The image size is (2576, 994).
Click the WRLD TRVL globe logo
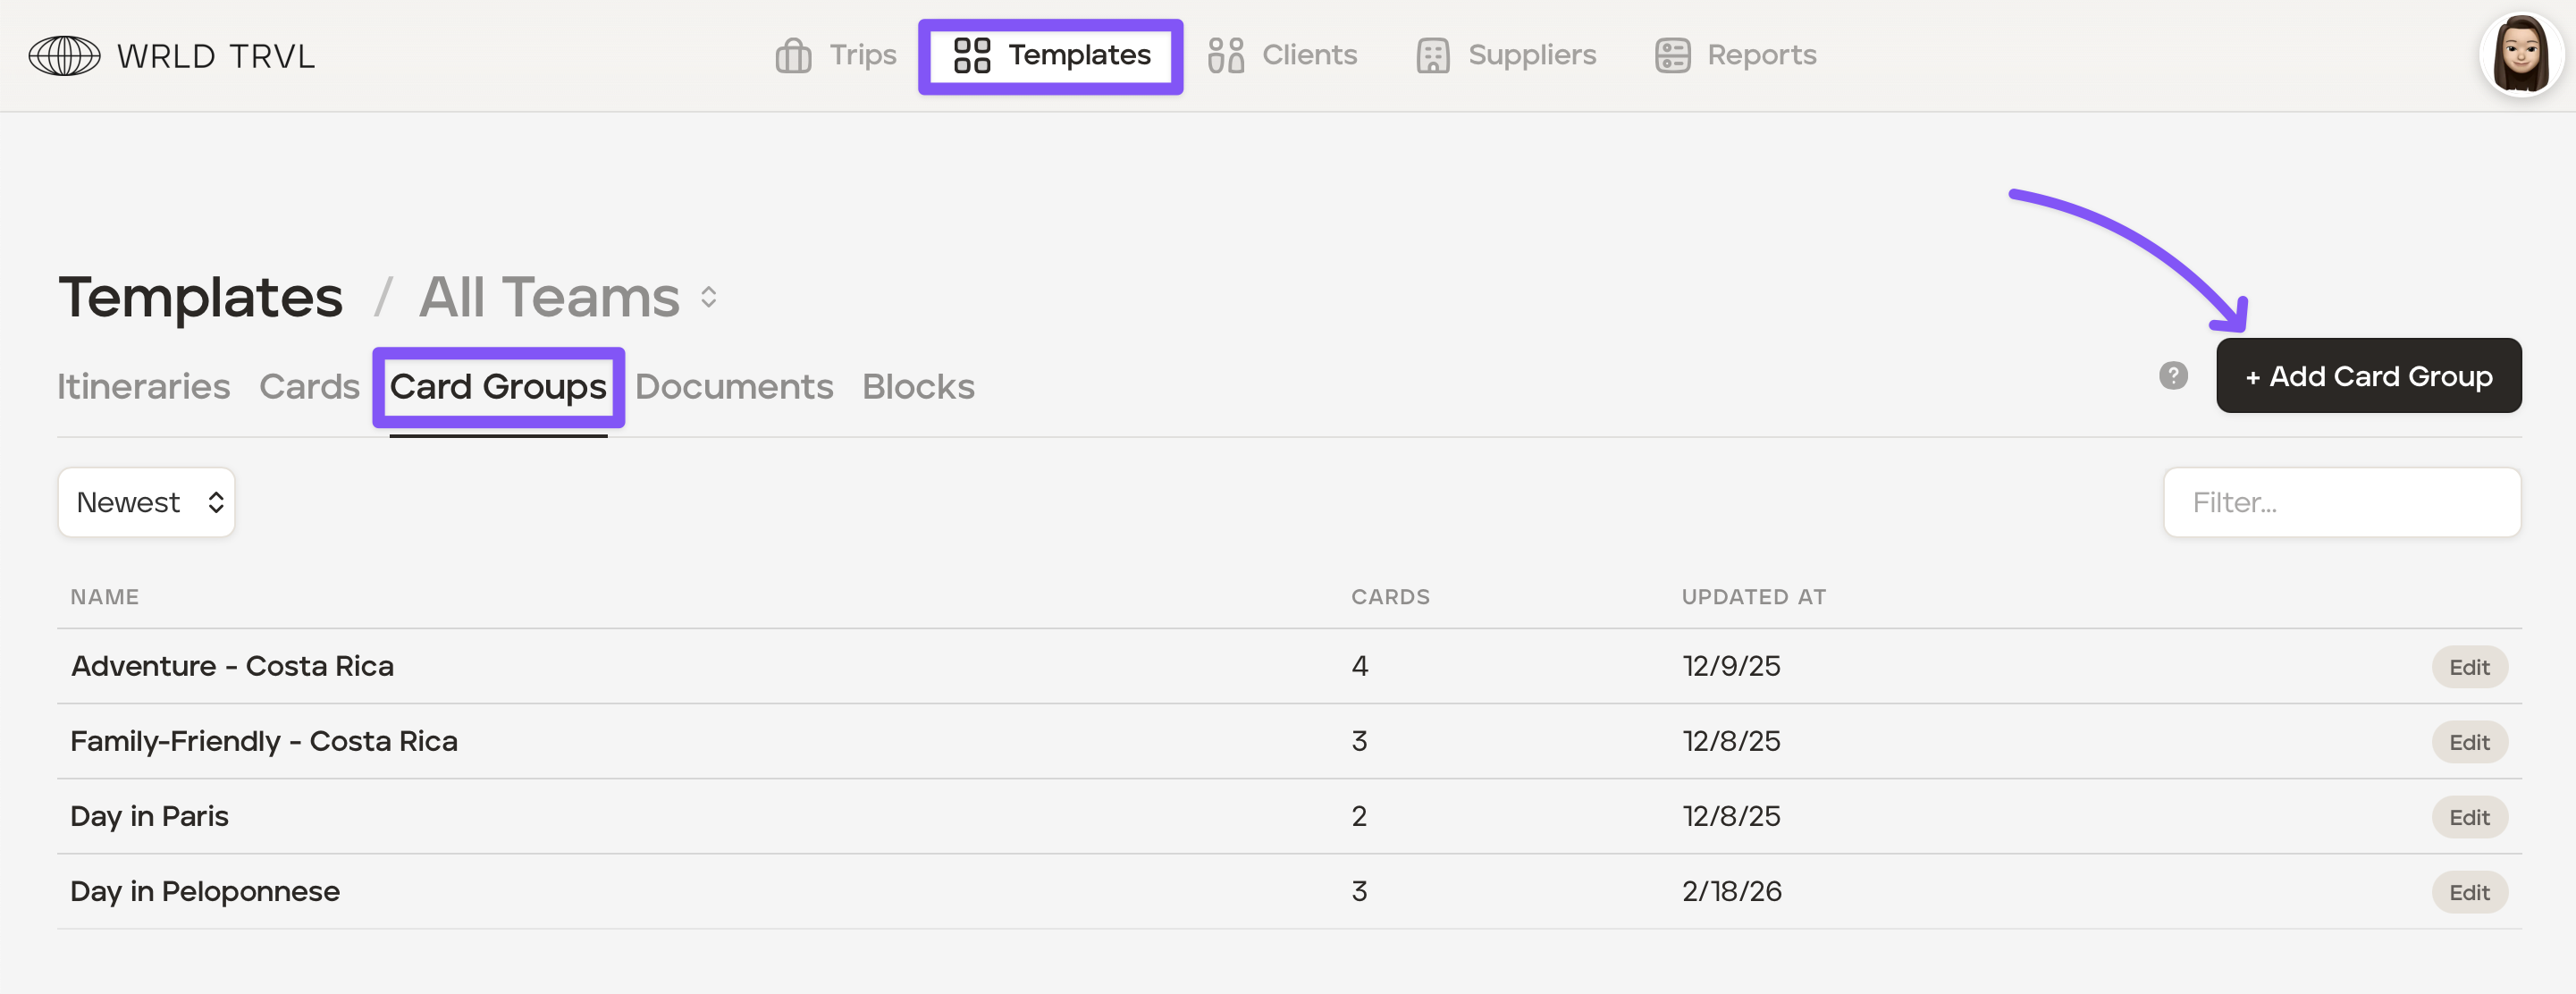click(x=64, y=56)
